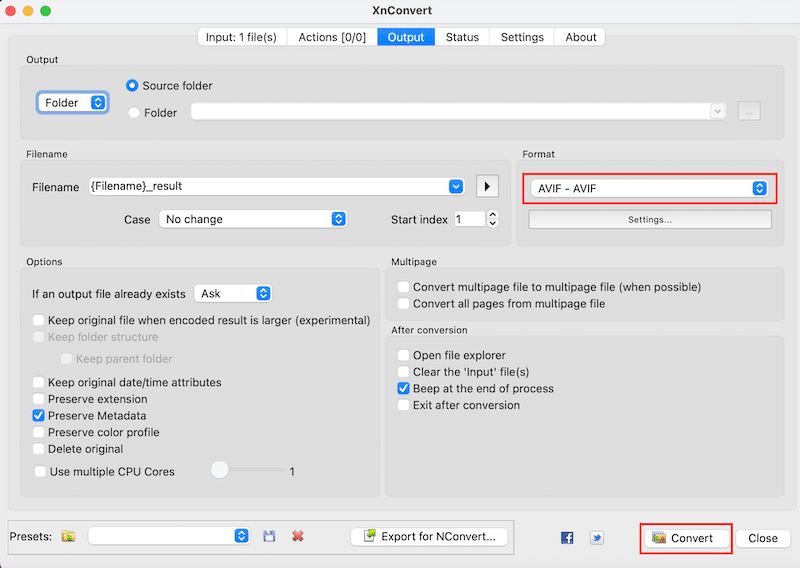Viewport: 800px width, 568px height.
Task: Check Convert multipage file to multipage file
Action: [x=404, y=287]
